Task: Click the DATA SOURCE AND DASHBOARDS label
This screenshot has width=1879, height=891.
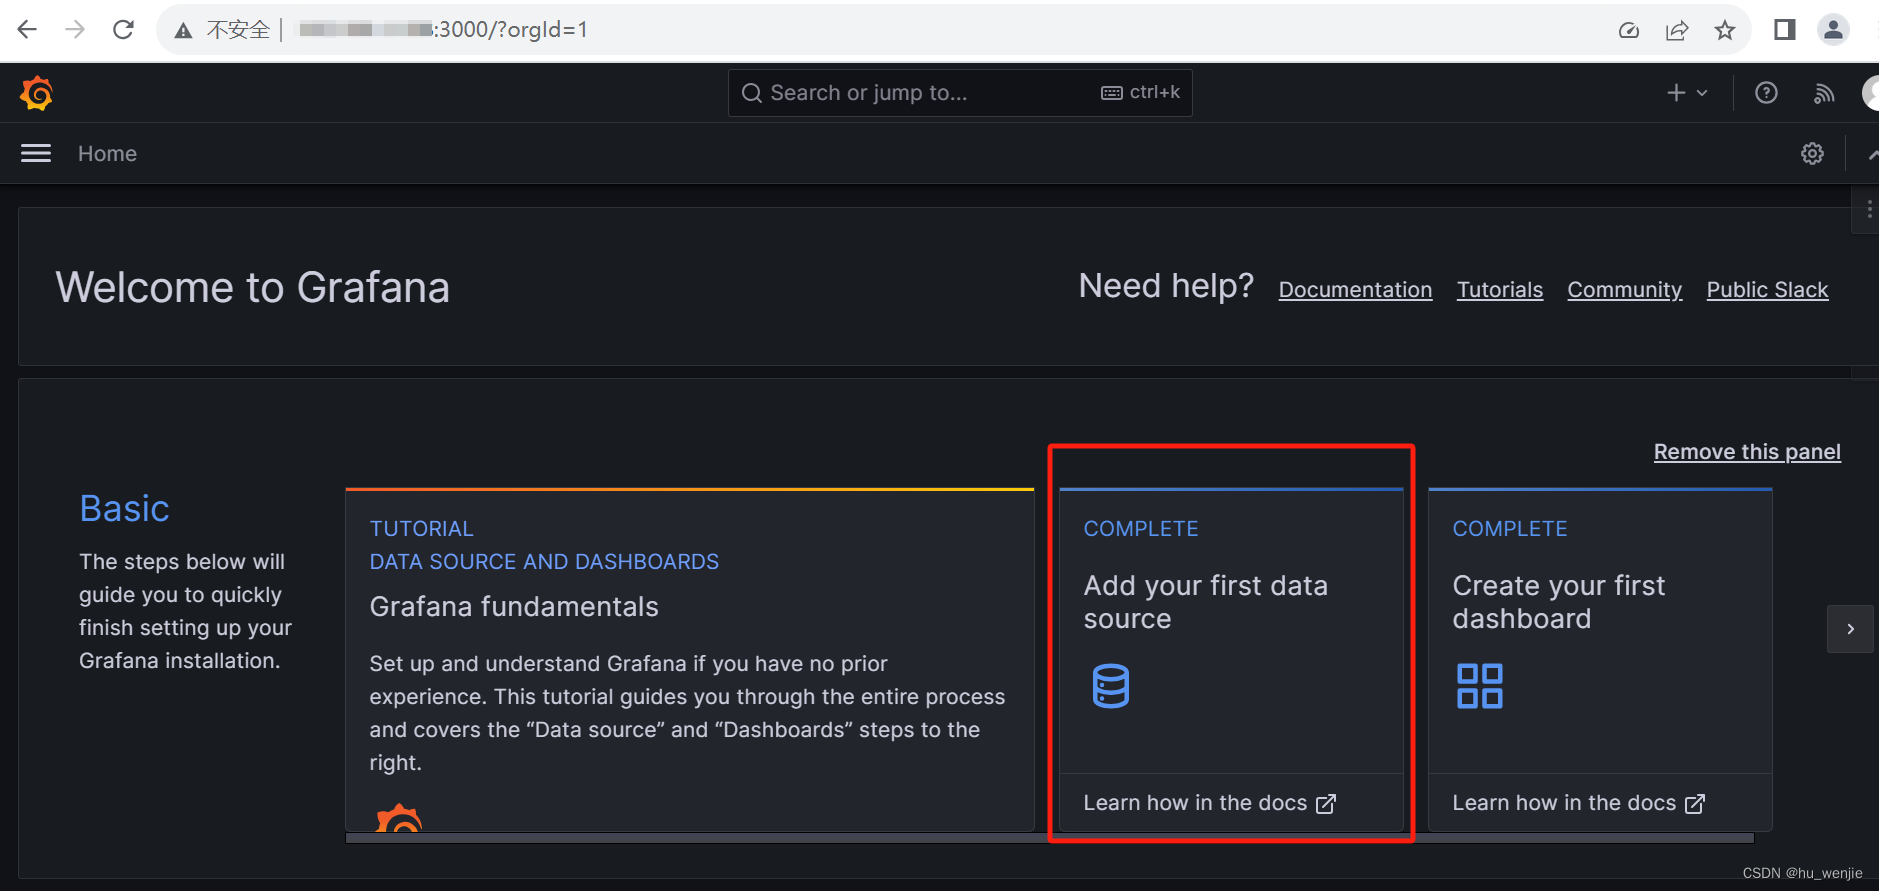Action: click(x=544, y=562)
